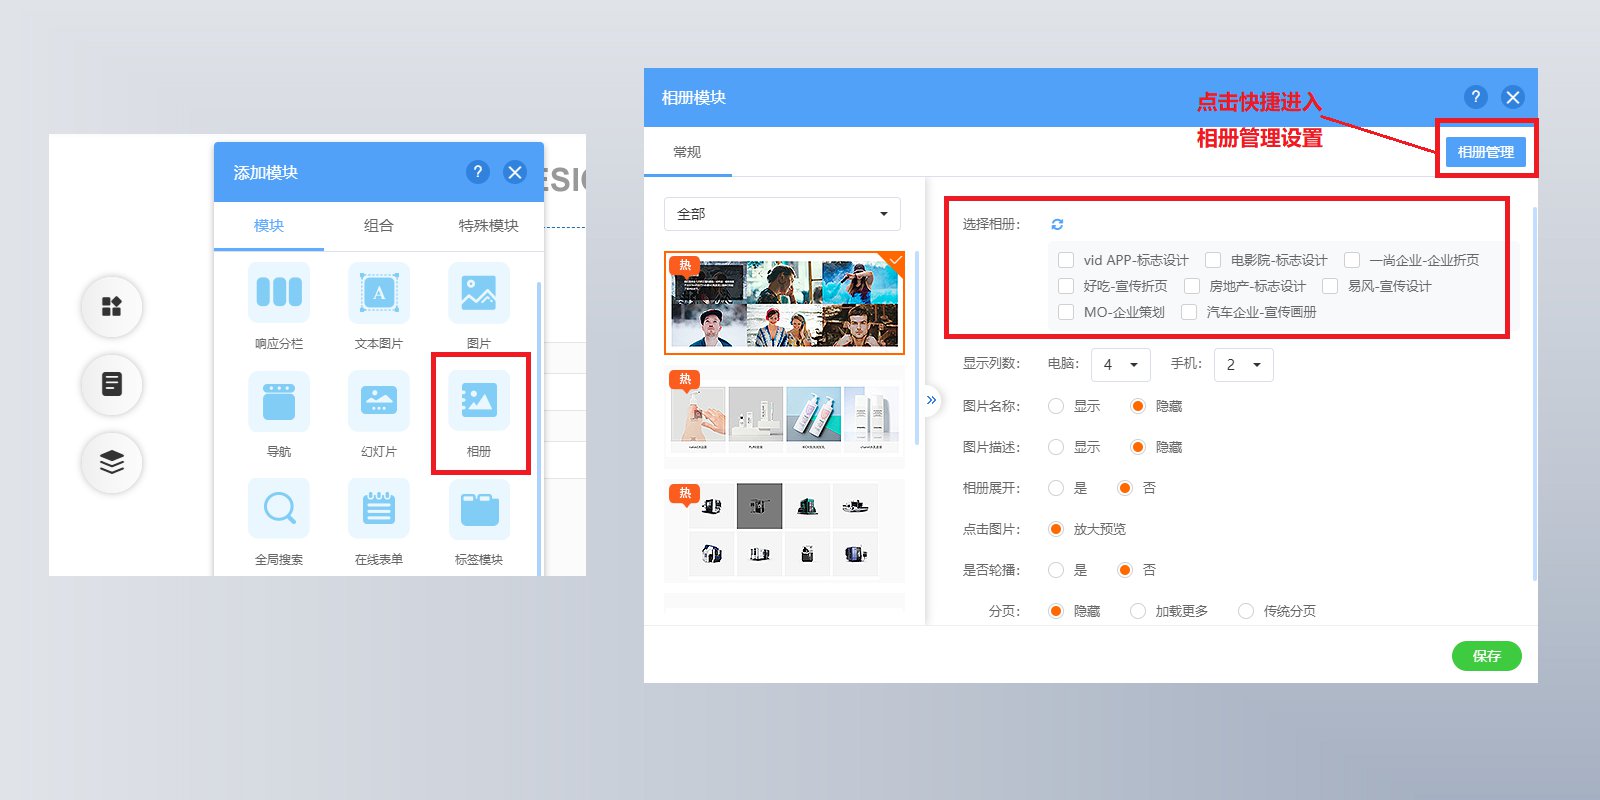This screenshot has height=800, width=1600.
Task: Add the 在线表单 online form module
Action: click(x=379, y=509)
